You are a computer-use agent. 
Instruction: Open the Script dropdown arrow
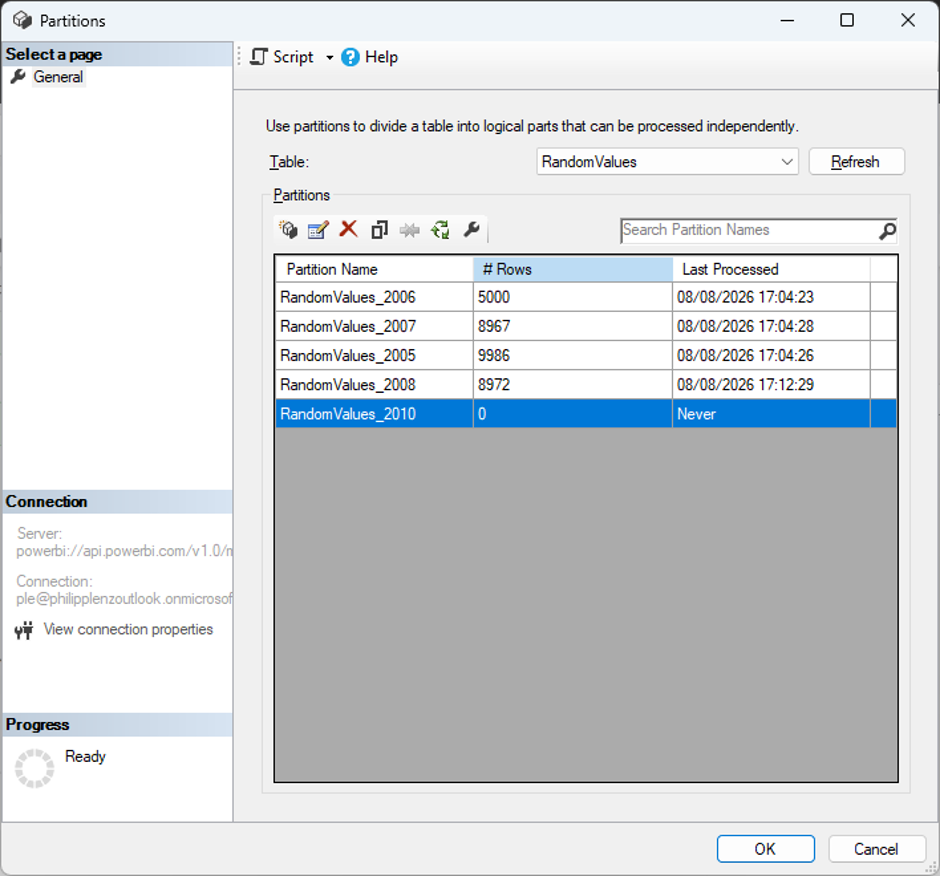click(330, 58)
